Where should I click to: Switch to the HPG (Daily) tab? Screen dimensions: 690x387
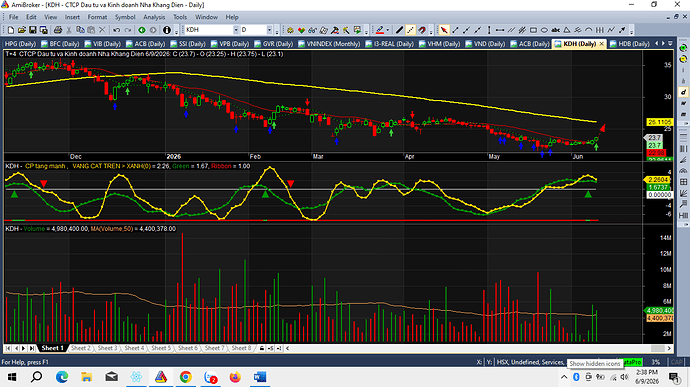click(x=20, y=44)
